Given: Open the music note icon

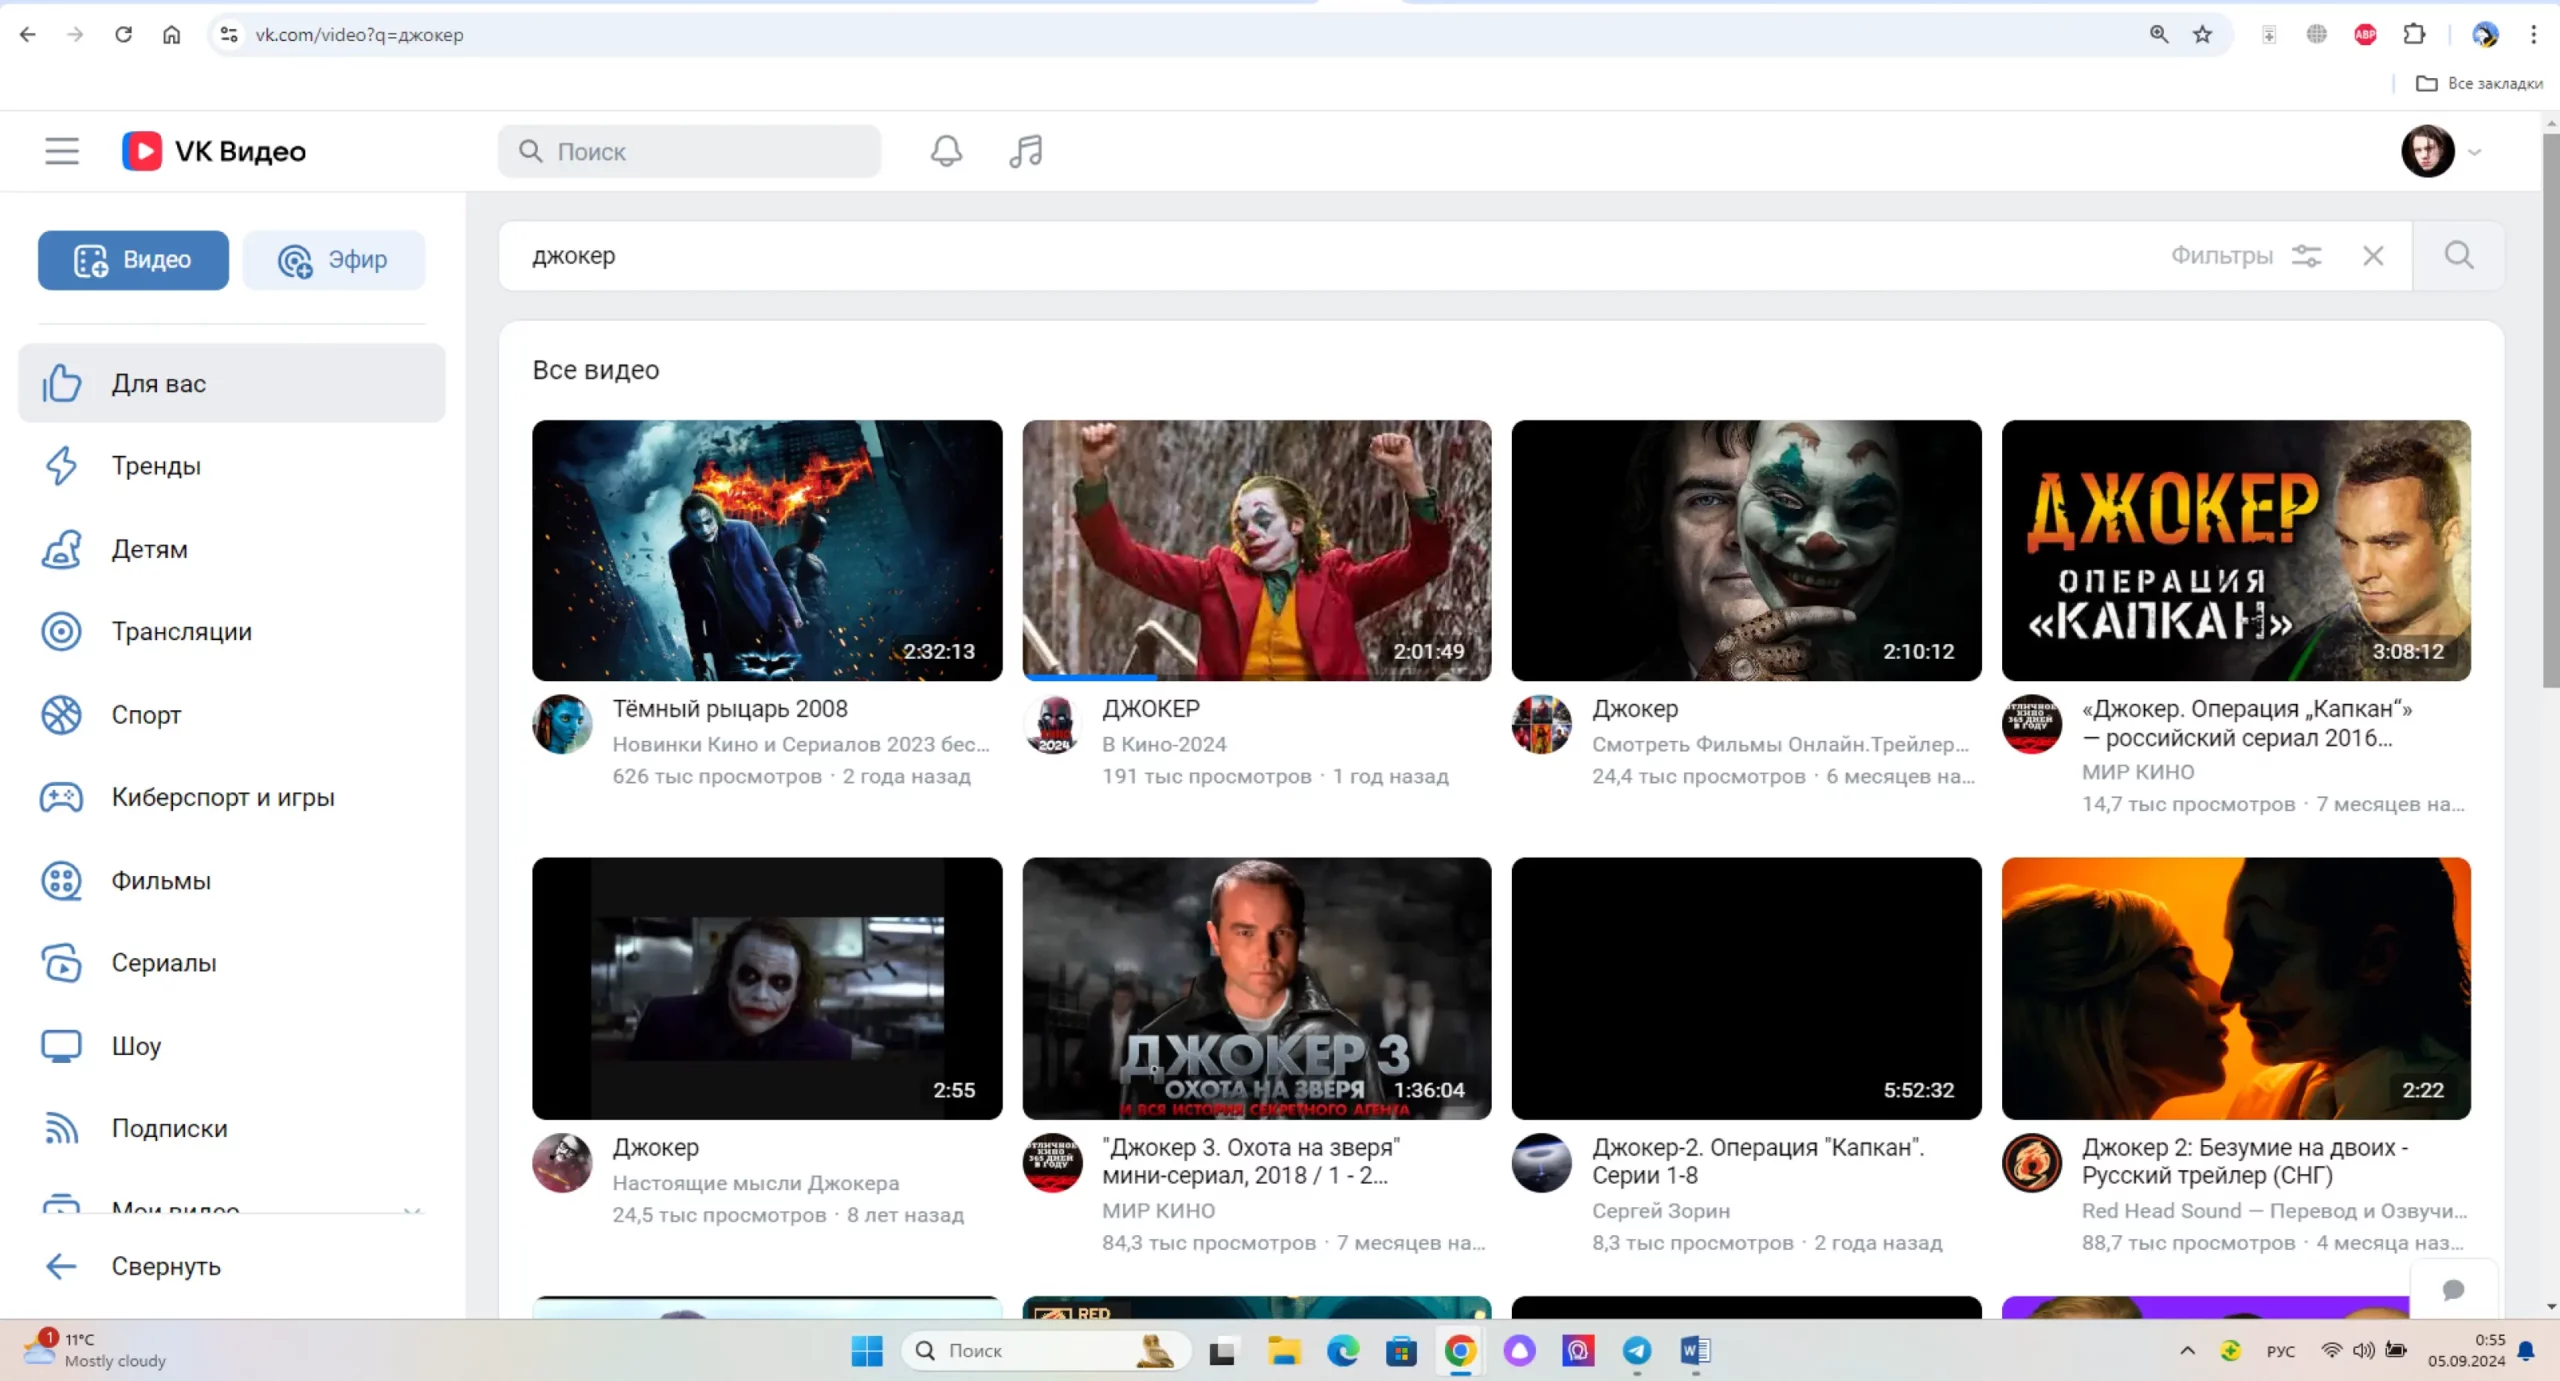Looking at the screenshot, I should [x=1026, y=151].
